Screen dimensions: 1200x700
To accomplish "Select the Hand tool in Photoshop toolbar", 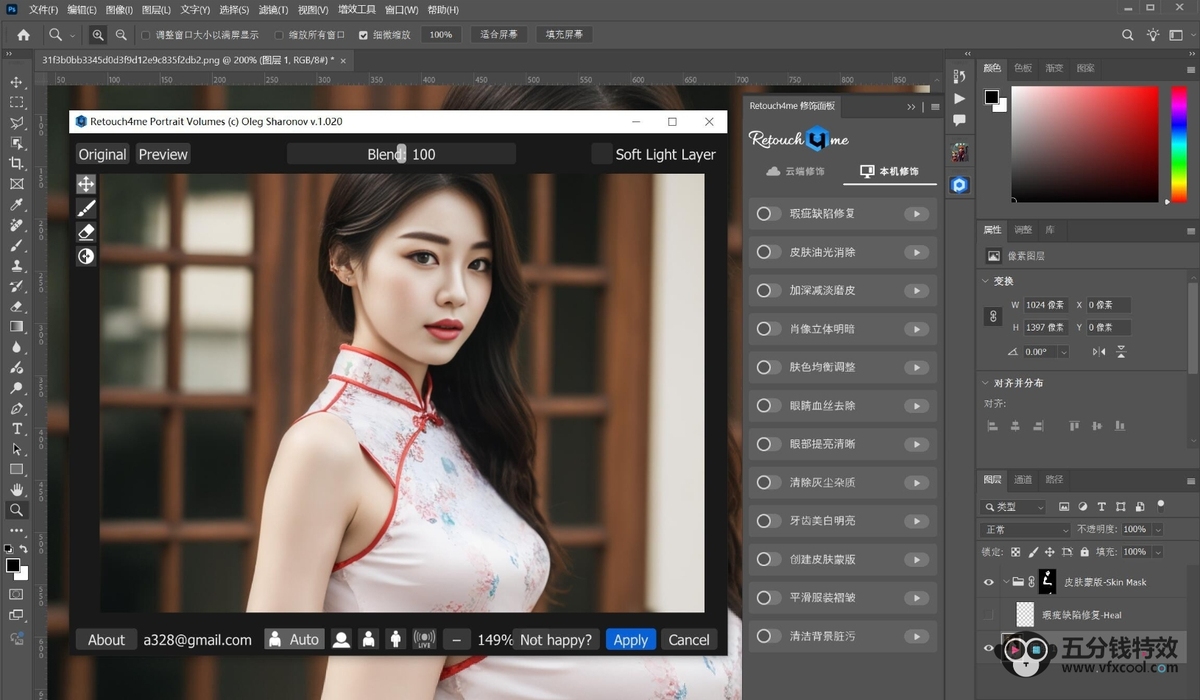I will [x=16, y=489].
